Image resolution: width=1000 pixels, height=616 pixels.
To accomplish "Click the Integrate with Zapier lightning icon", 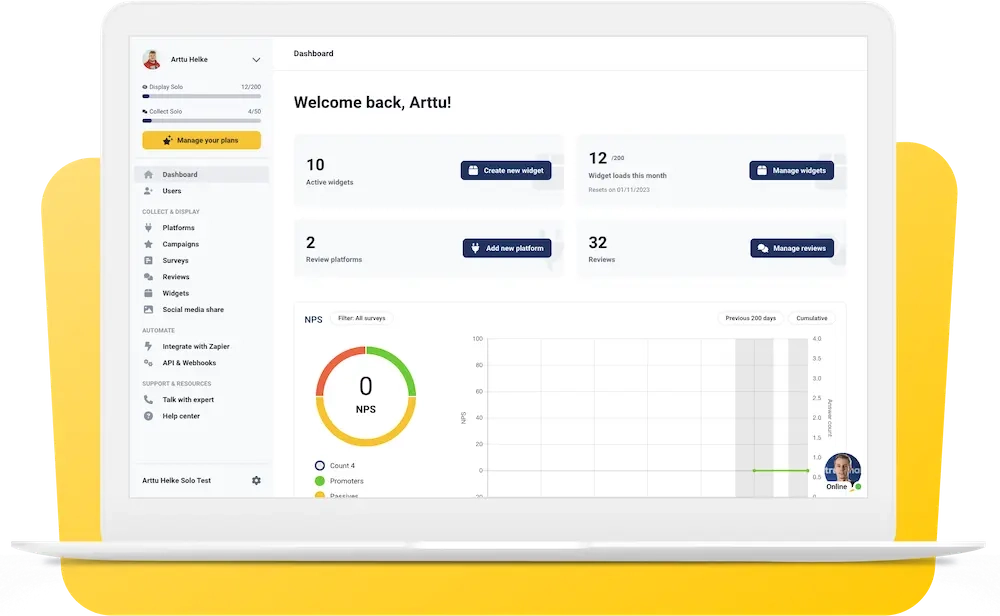I will point(148,347).
